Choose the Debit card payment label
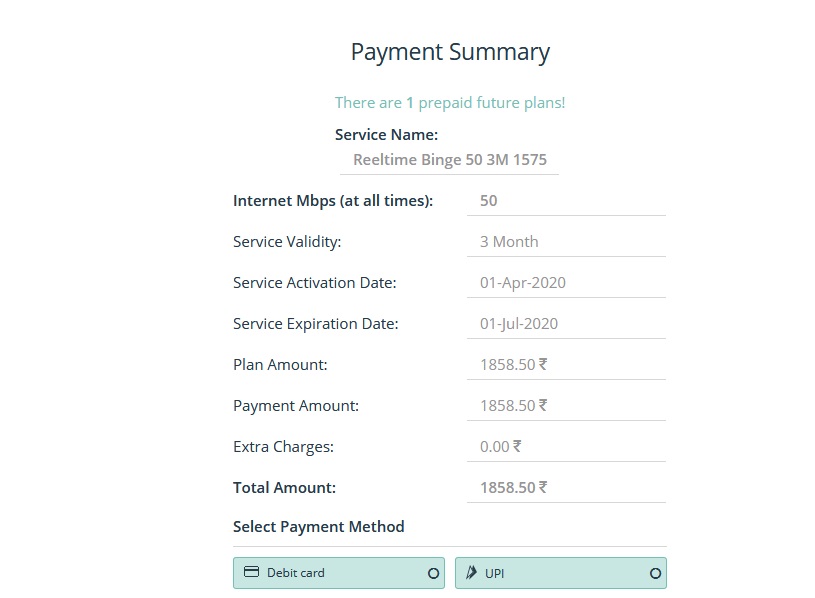This screenshot has width=815, height=598. (296, 573)
